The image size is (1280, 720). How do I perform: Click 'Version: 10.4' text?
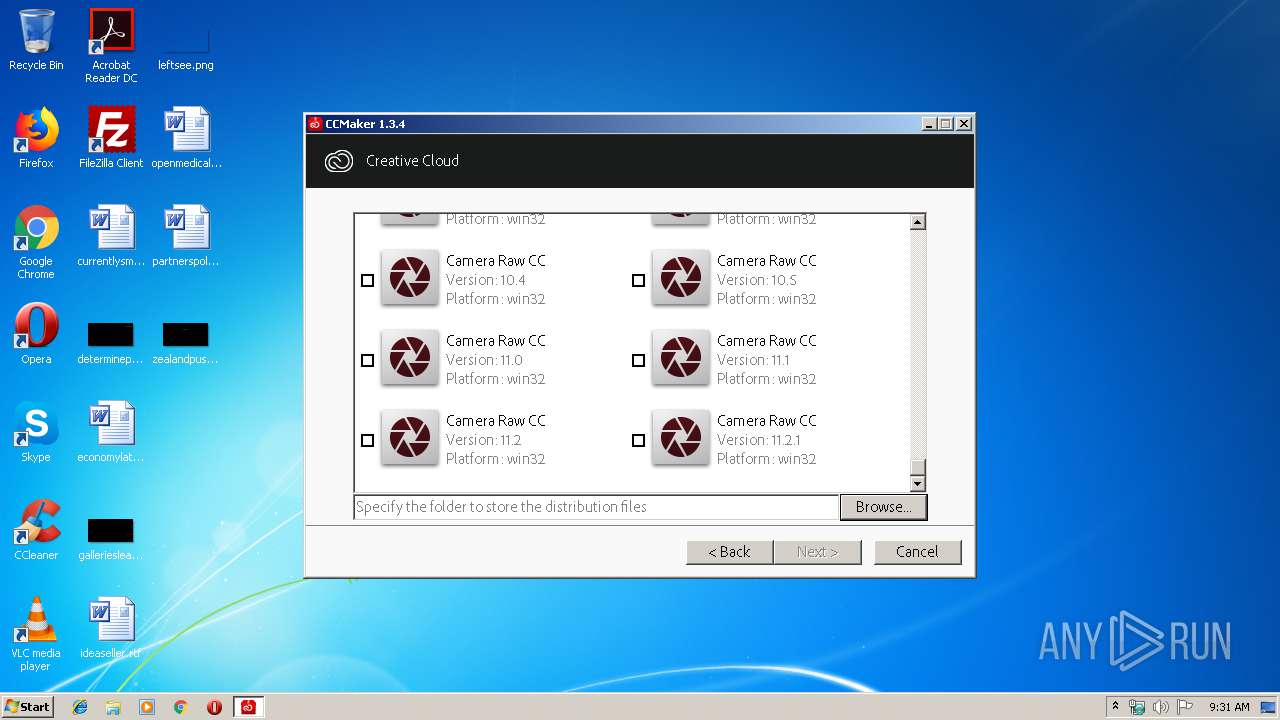(x=485, y=280)
